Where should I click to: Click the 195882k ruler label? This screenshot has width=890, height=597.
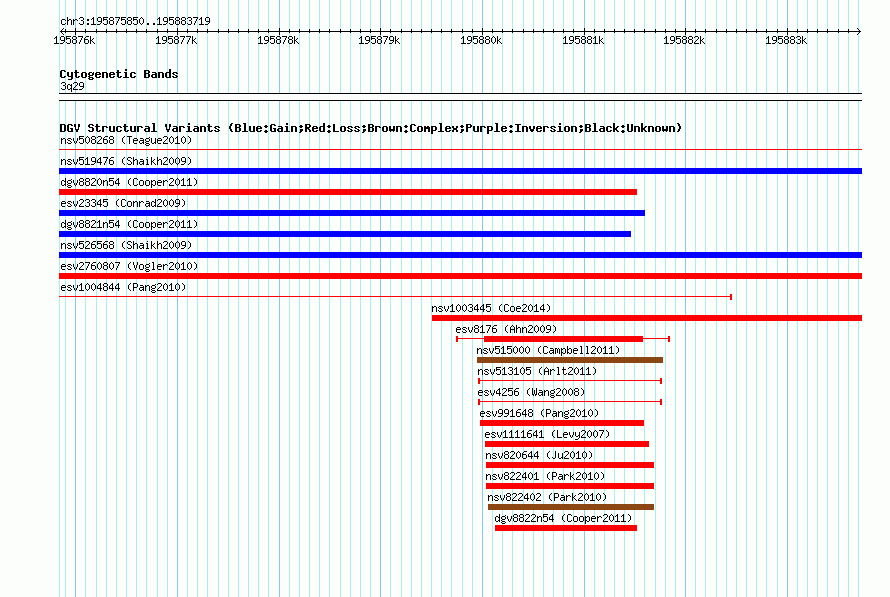click(x=684, y=40)
